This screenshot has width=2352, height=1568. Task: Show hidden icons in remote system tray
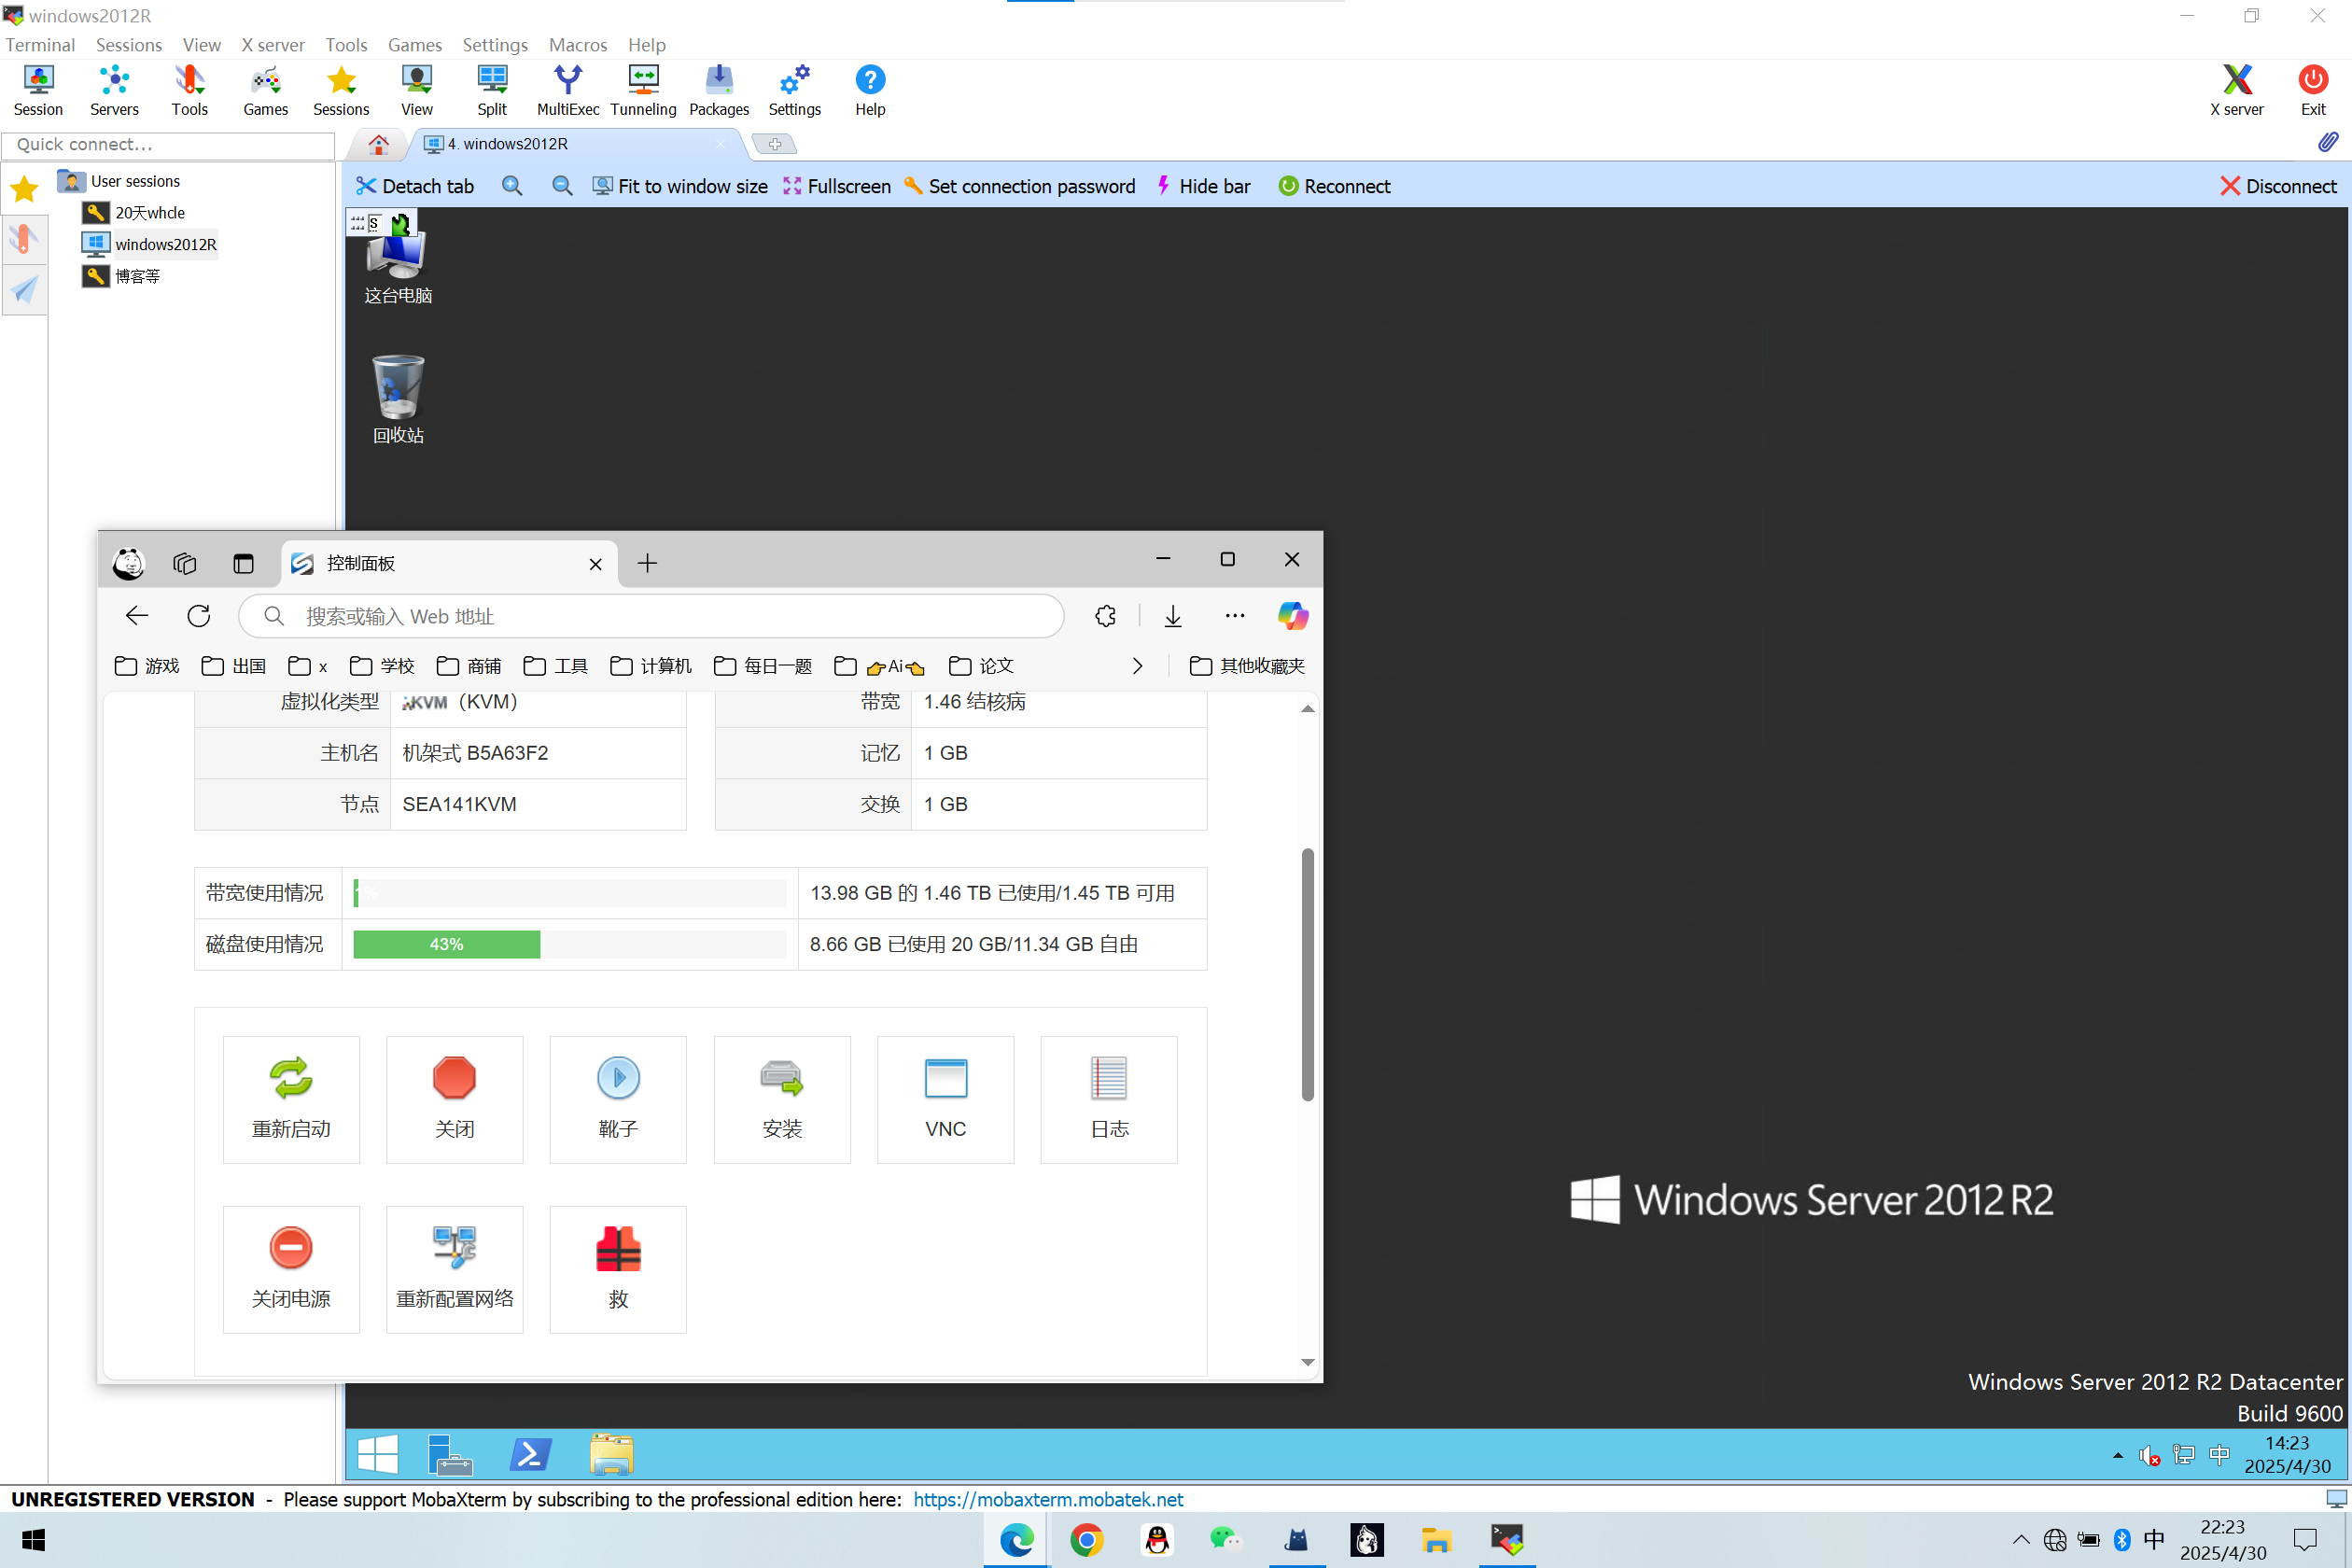pyautogui.click(x=2117, y=1455)
